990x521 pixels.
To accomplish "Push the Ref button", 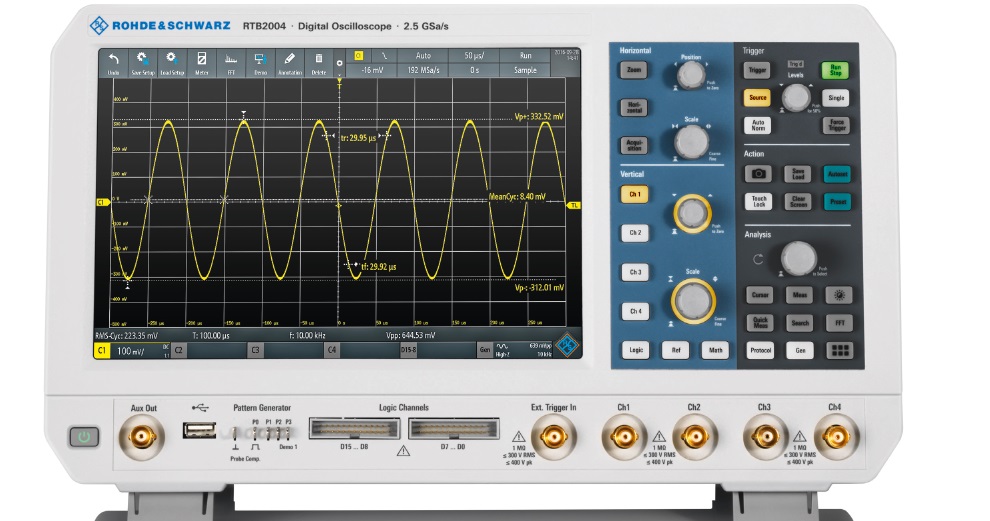I will tap(676, 350).
